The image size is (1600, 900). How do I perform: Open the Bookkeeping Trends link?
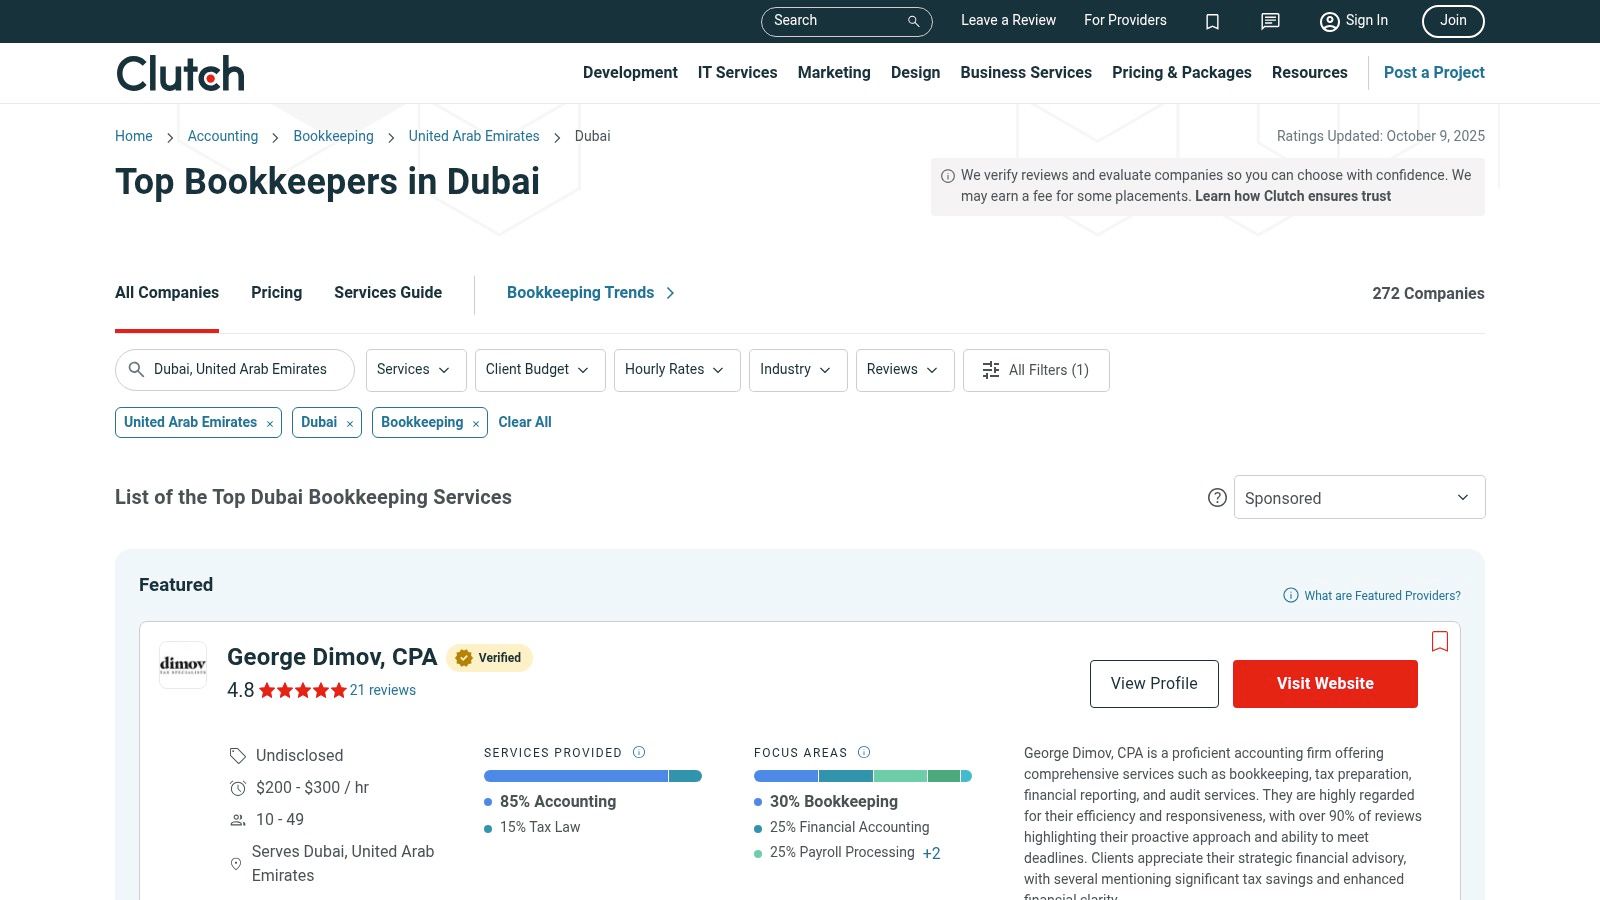(x=590, y=292)
